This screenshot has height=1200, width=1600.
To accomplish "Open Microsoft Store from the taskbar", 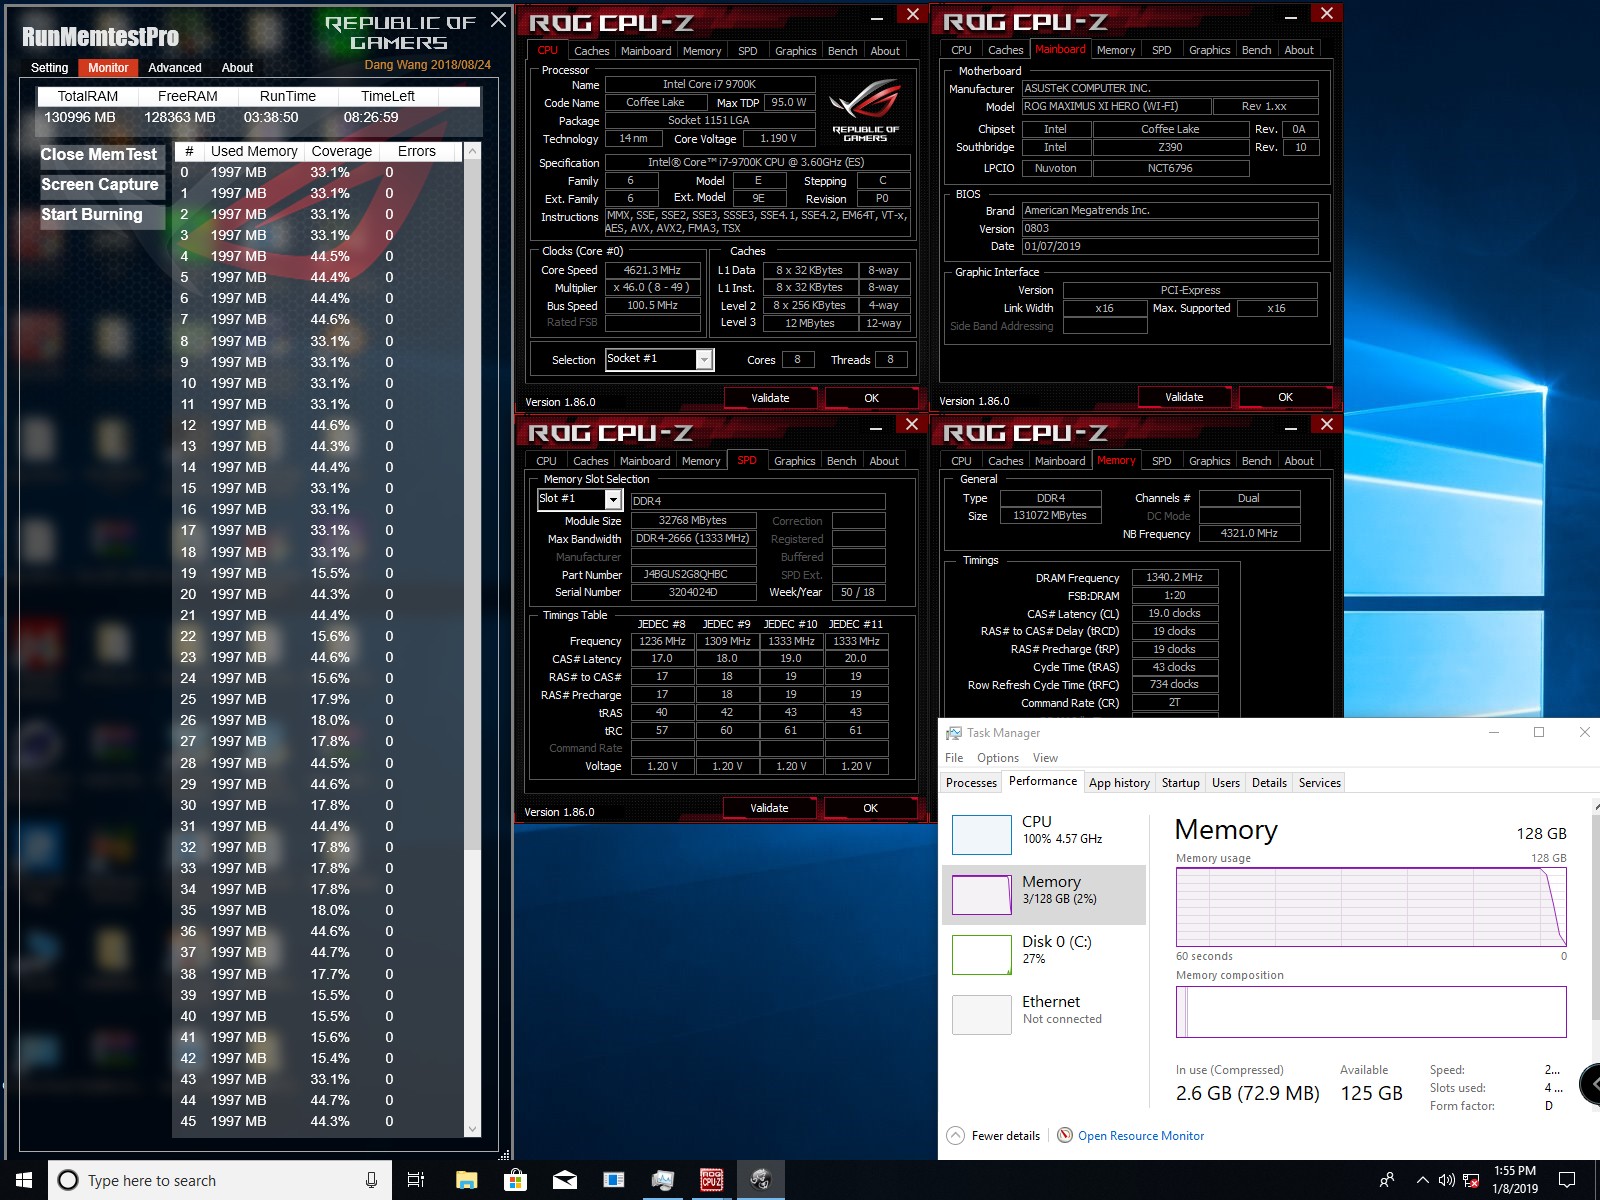I will tap(515, 1180).
